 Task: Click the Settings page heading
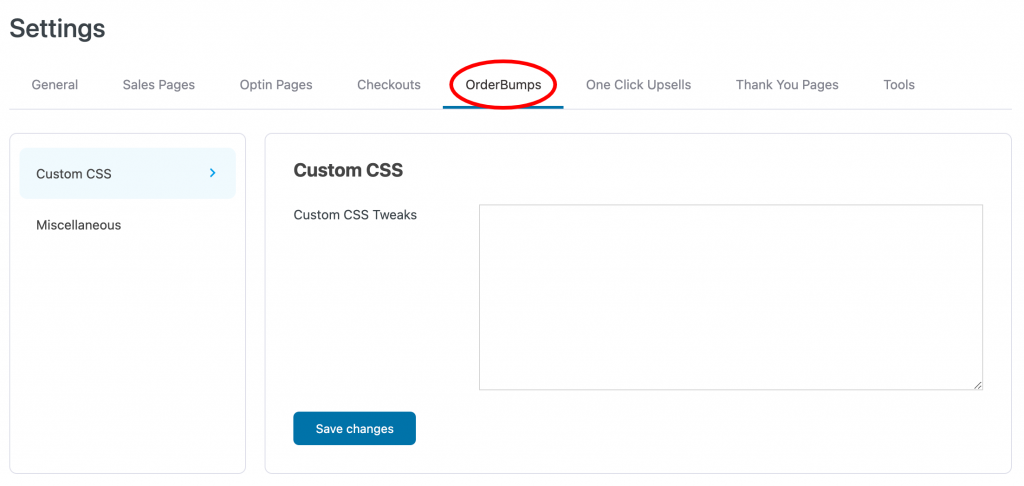[x=57, y=28]
